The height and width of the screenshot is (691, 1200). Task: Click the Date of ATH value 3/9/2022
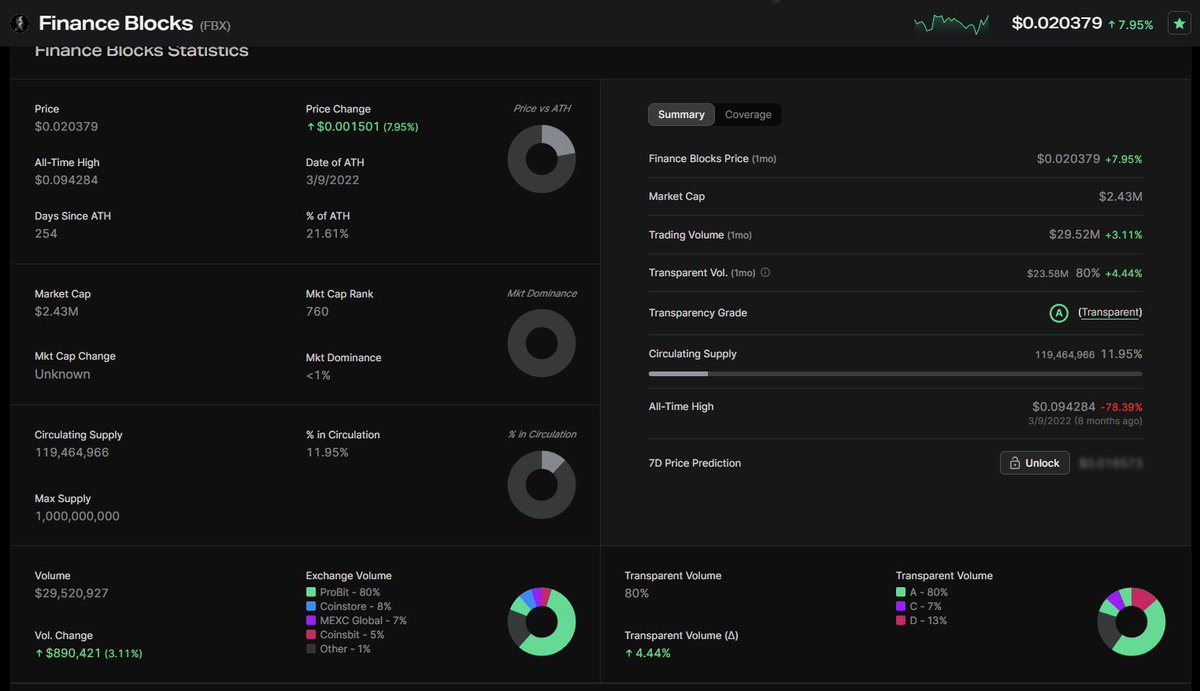point(332,180)
